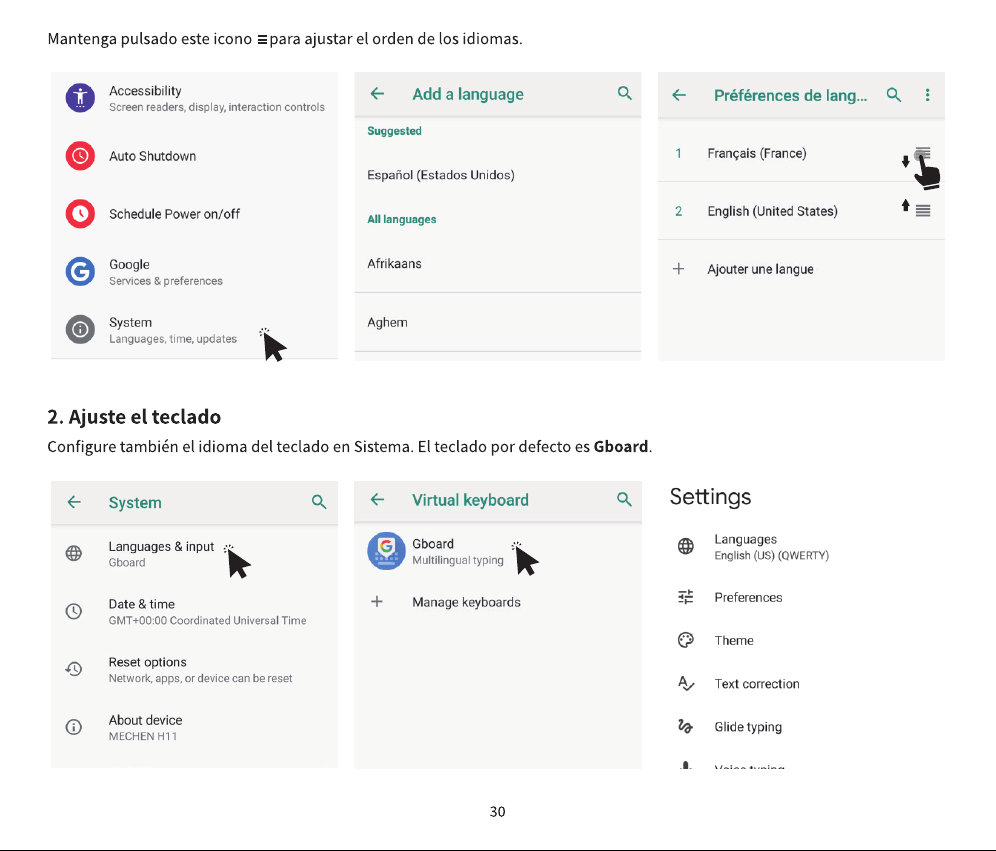The width and height of the screenshot is (996, 851).
Task: Open three-dot overflow menu in language preferences
Action: pyautogui.click(x=927, y=95)
